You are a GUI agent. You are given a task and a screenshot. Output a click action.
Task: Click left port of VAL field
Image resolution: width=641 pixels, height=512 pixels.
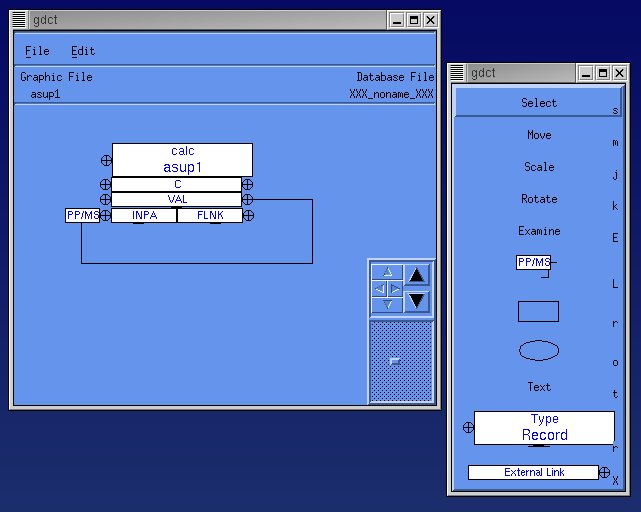tap(105, 200)
